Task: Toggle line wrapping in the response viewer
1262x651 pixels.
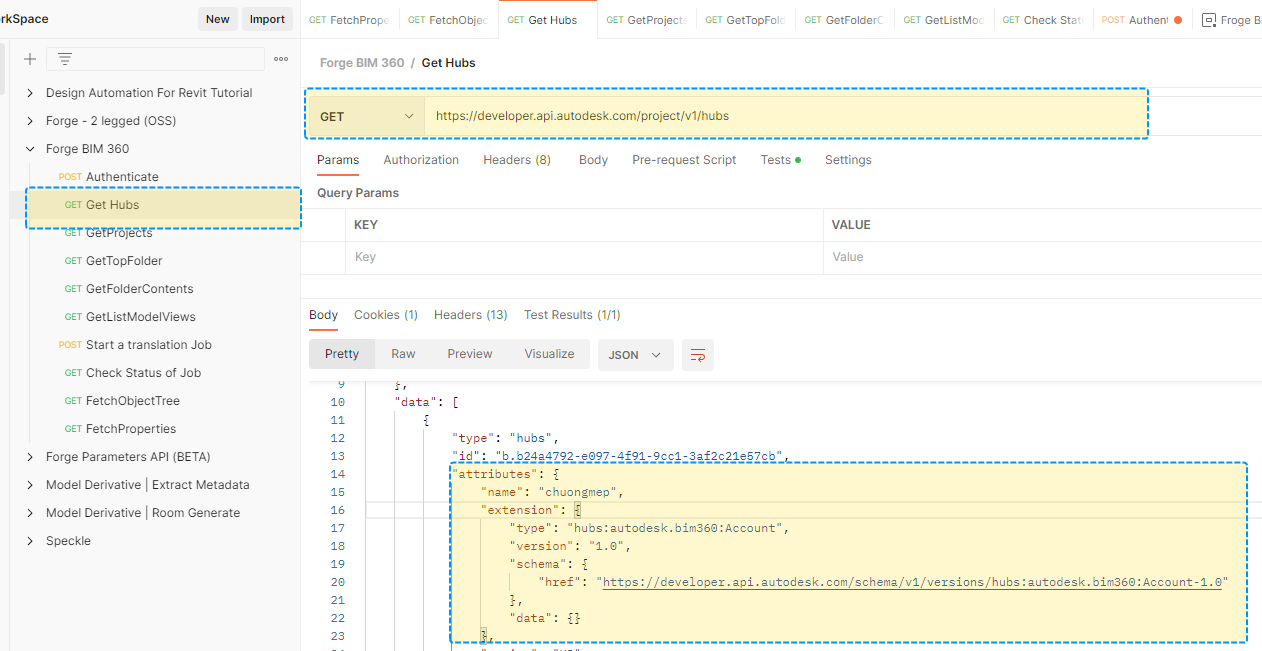Action: [x=697, y=354]
